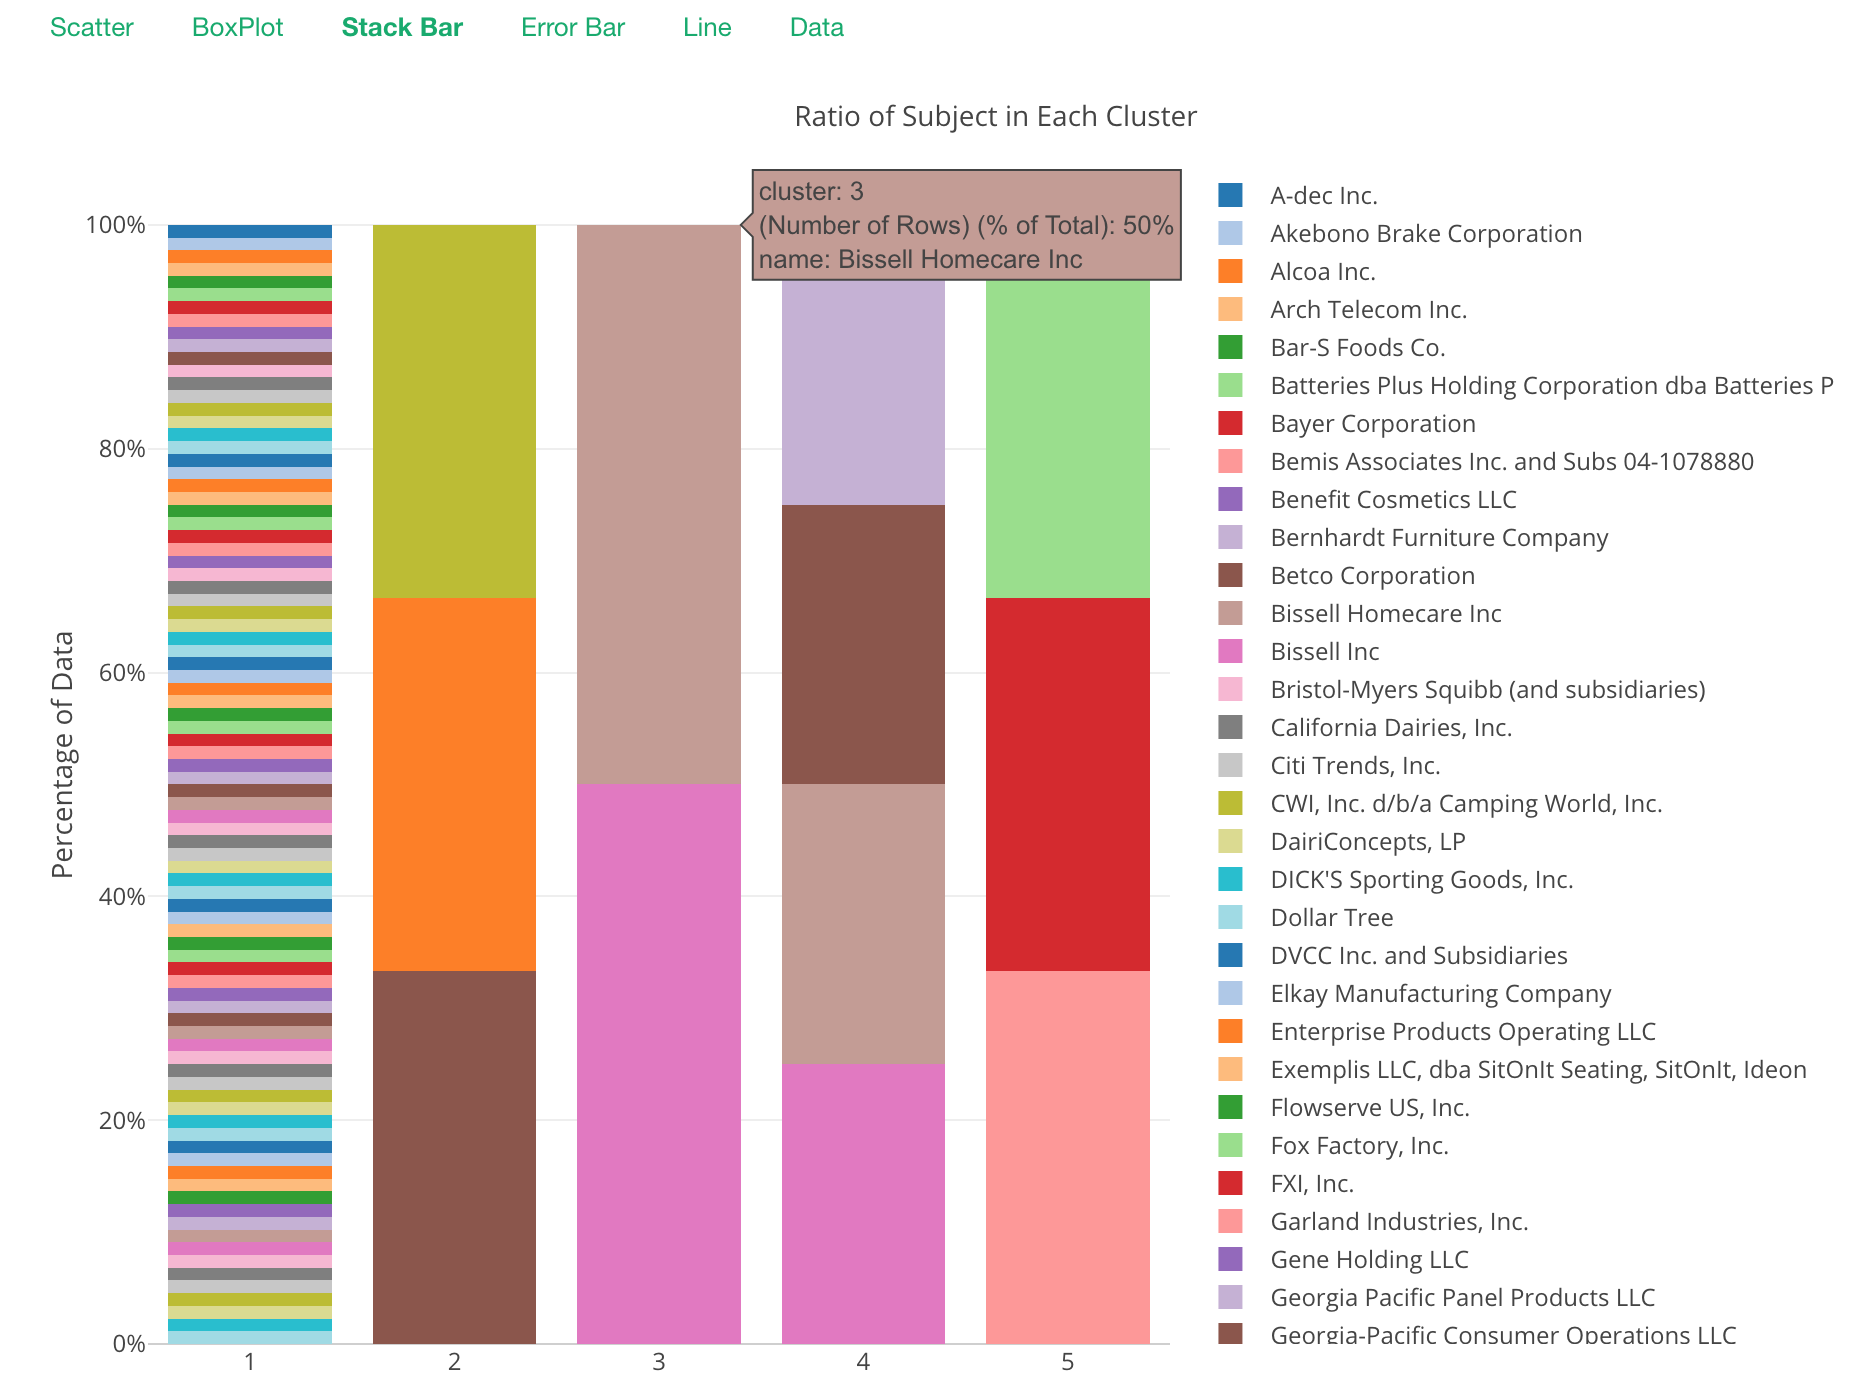1858x1390 pixels.
Task: Click the red swatch beside FXI, Inc.
Action: (x=1230, y=1183)
